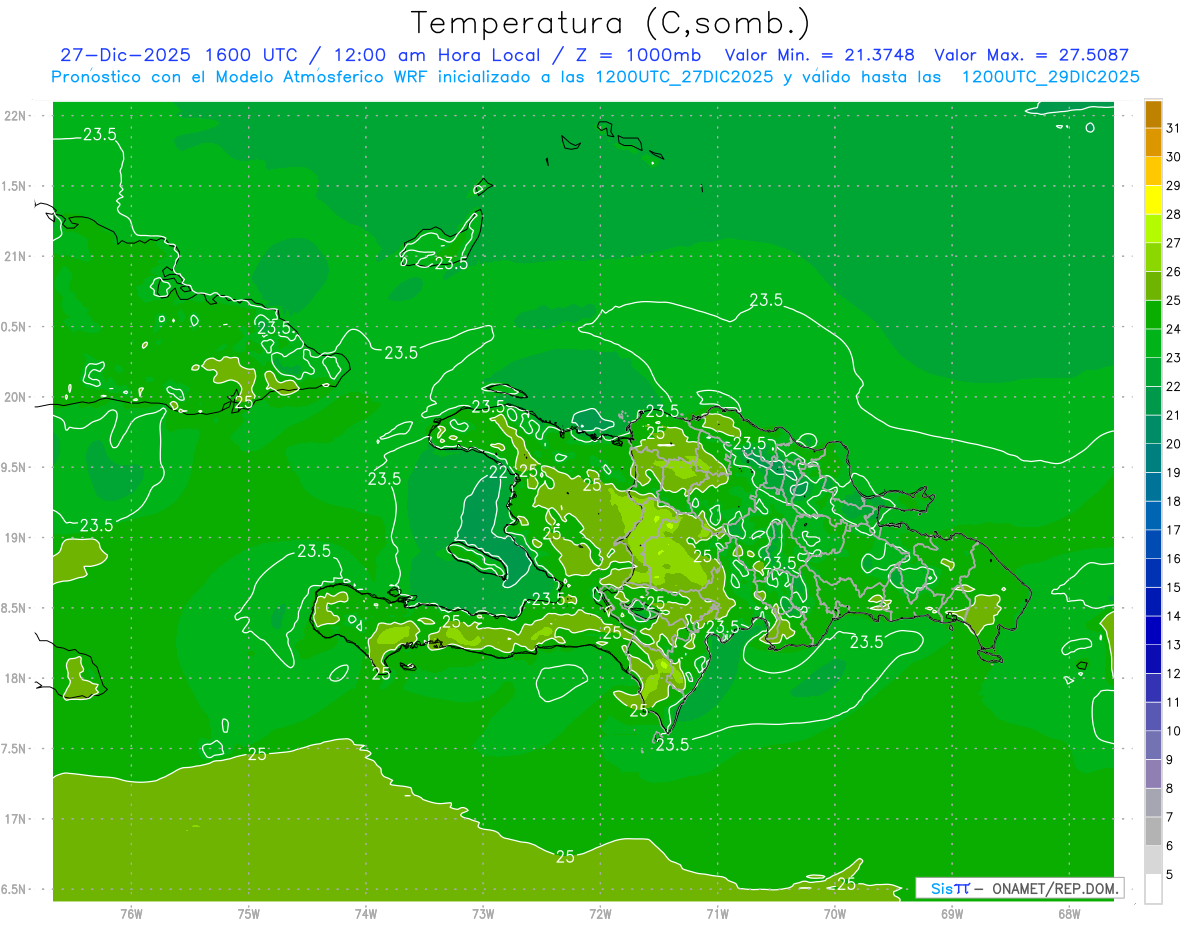
Task: Click the title "Temperatura (C,somb.)"
Action: [x=610, y=24]
